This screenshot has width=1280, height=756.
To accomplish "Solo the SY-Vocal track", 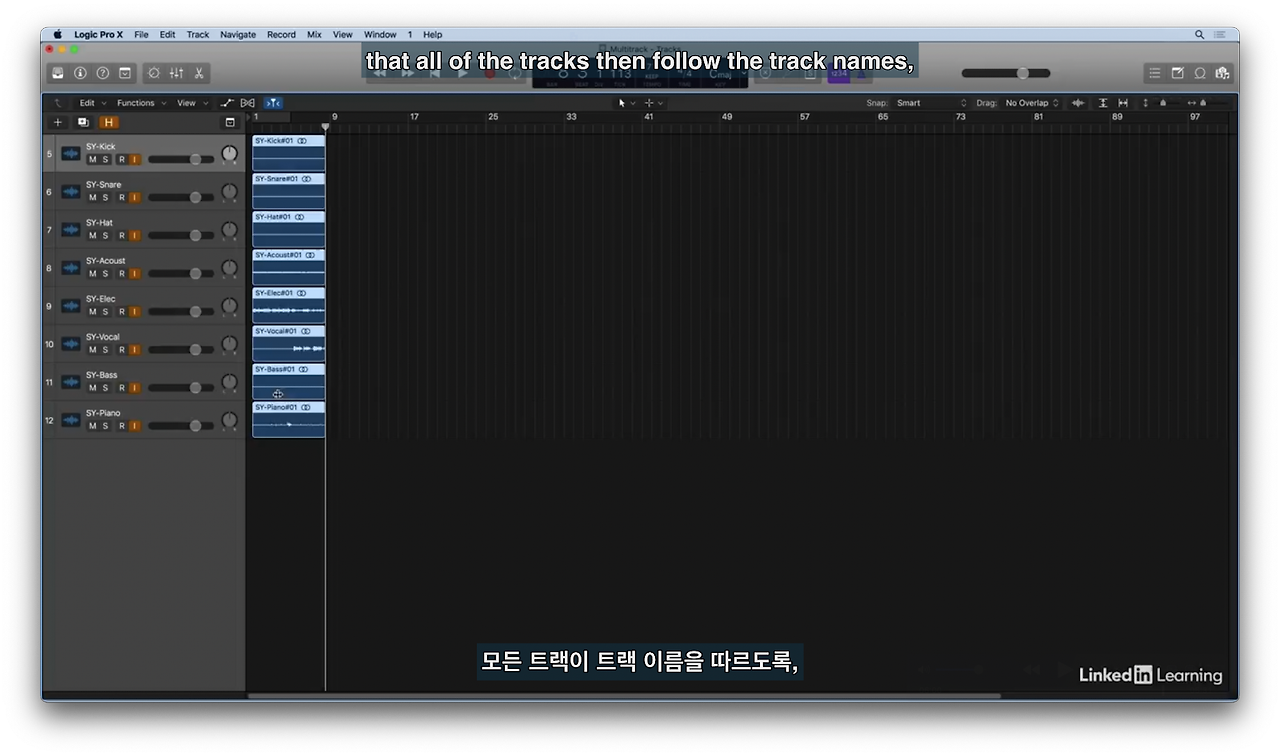I will (x=105, y=350).
